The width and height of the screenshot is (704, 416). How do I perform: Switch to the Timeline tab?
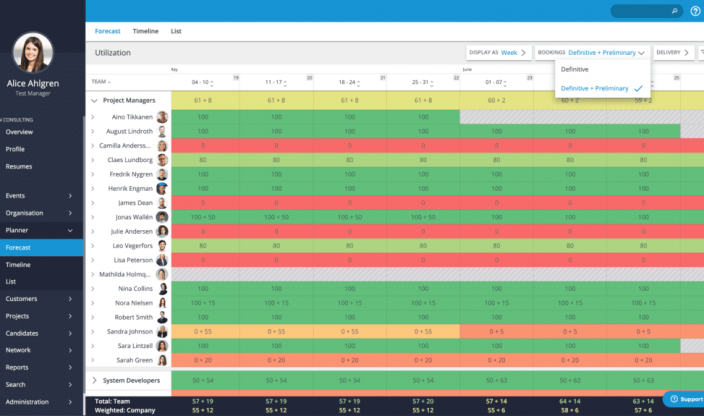coord(145,31)
